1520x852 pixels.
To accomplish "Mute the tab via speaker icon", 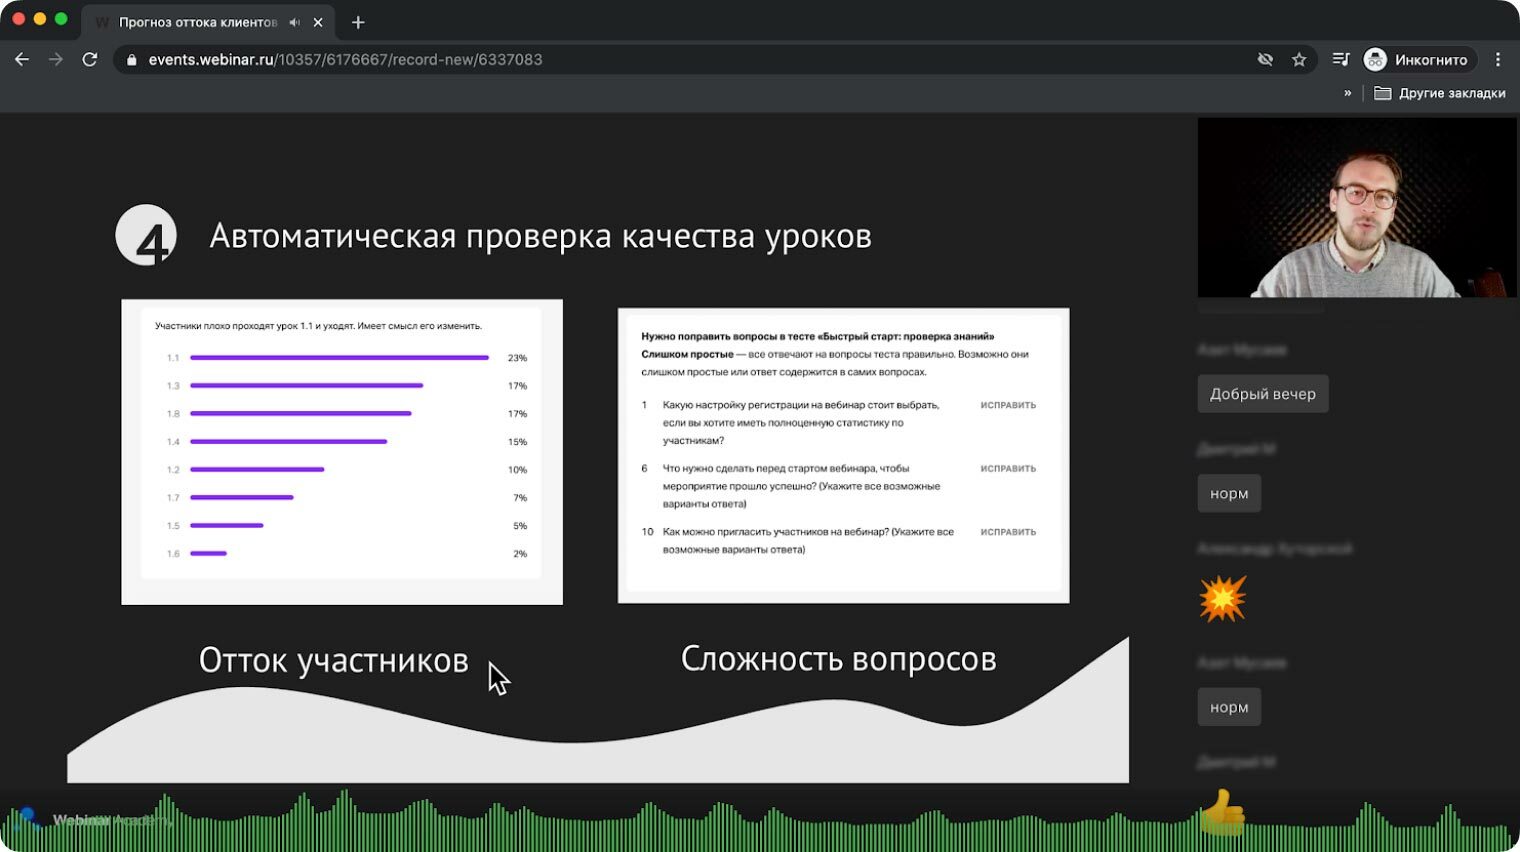I will [294, 22].
